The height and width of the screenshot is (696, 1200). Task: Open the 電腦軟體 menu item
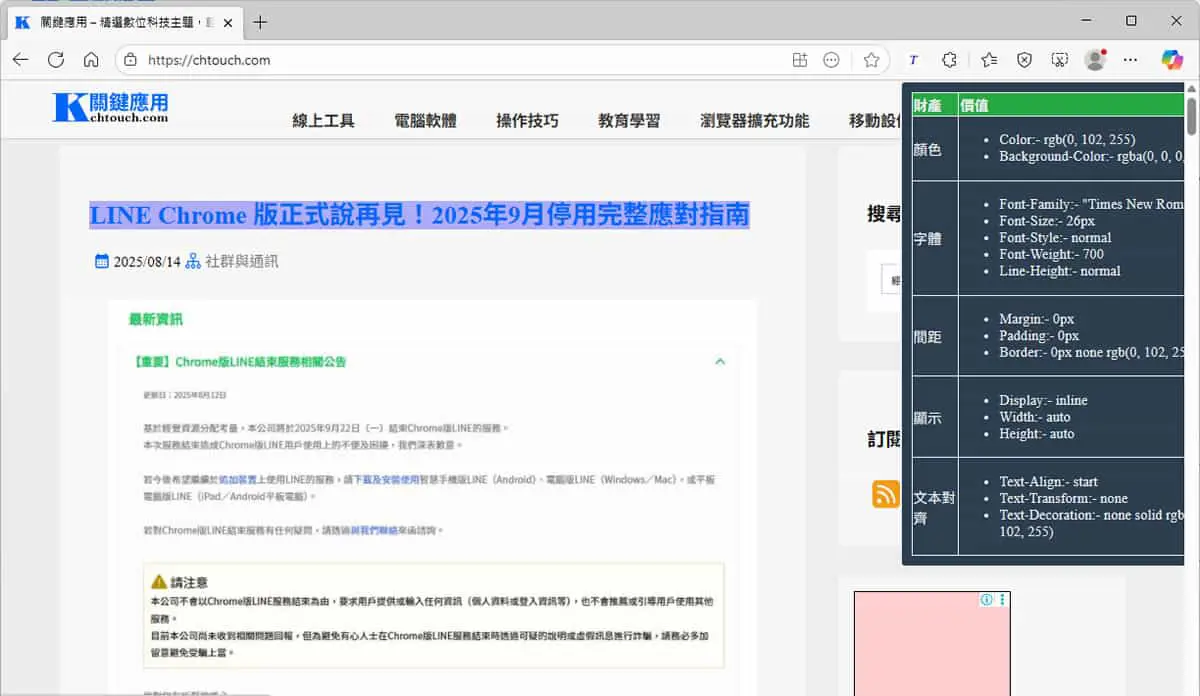pyautogui.click(x=425, y=121)
